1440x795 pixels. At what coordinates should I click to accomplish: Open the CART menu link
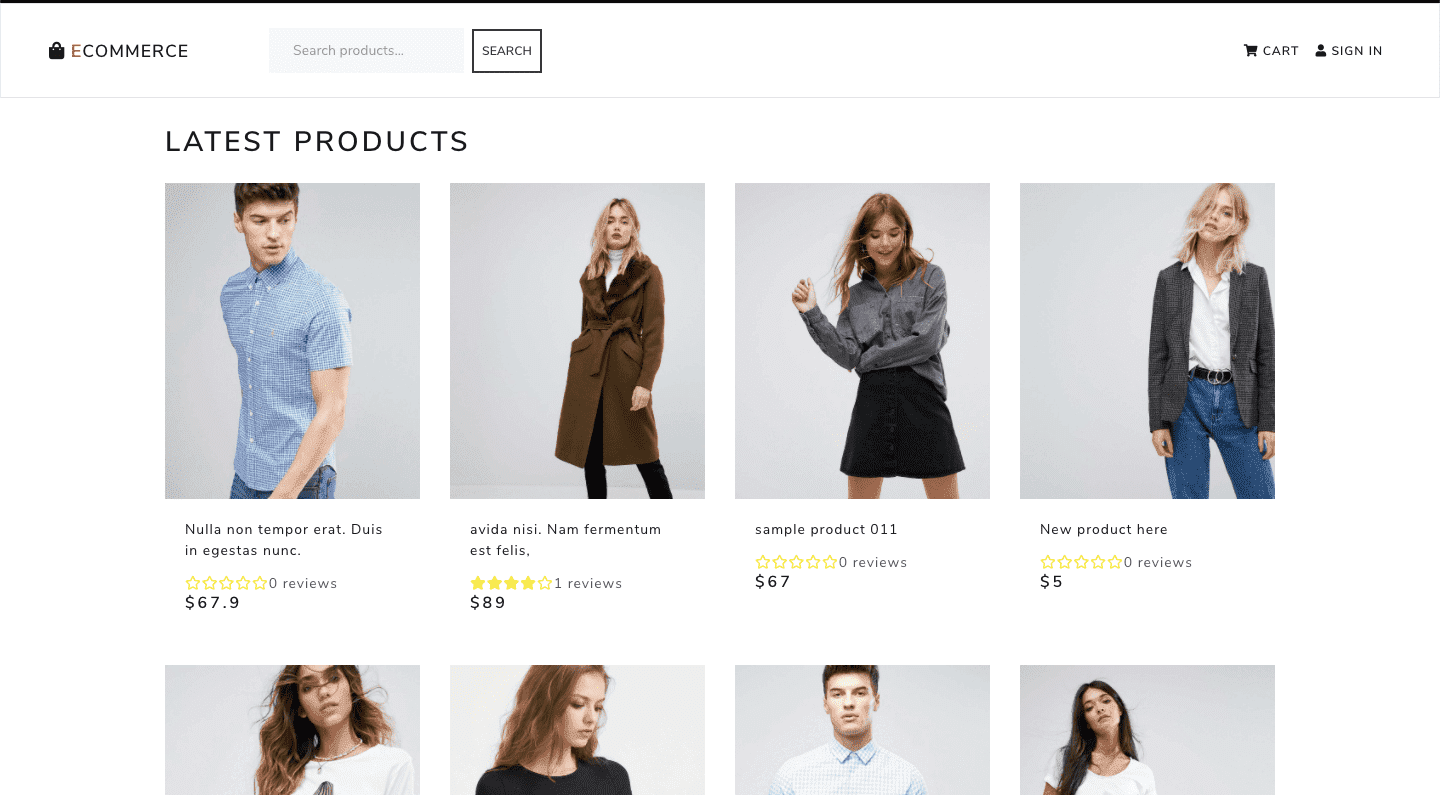pos(1271,51)
